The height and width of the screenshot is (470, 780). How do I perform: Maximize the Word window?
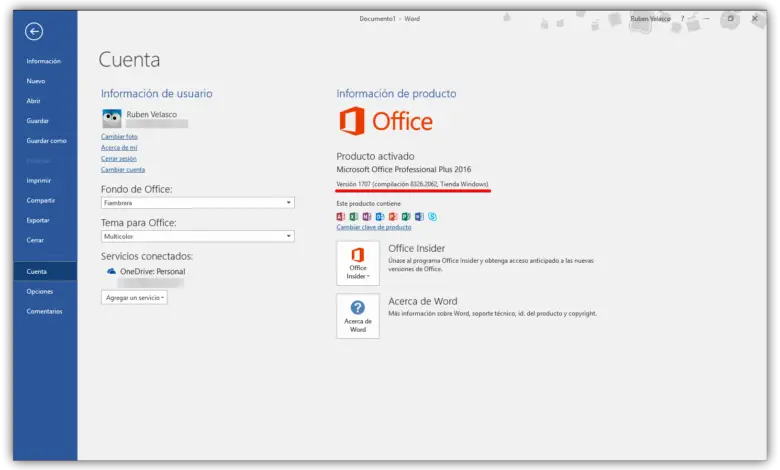coord(730,18)
